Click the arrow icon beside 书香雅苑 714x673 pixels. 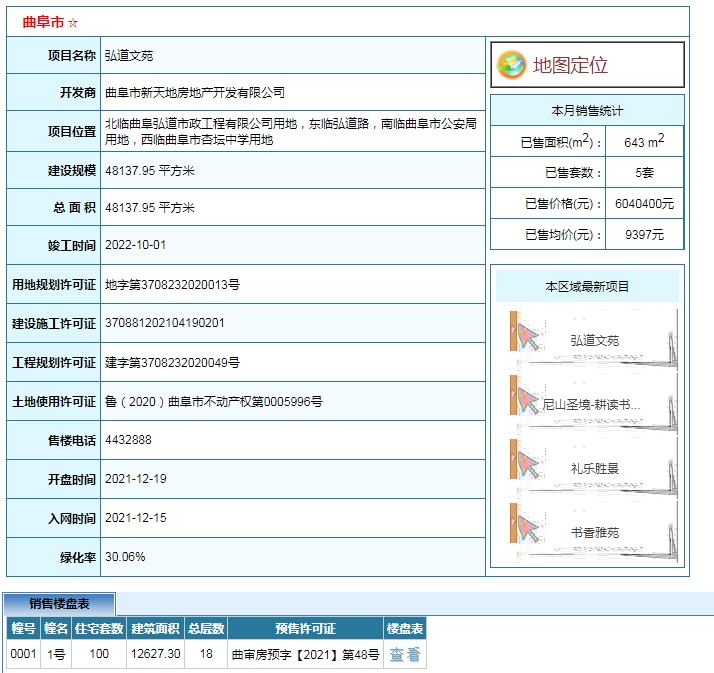pyautogui.click(x=528, y=529)
